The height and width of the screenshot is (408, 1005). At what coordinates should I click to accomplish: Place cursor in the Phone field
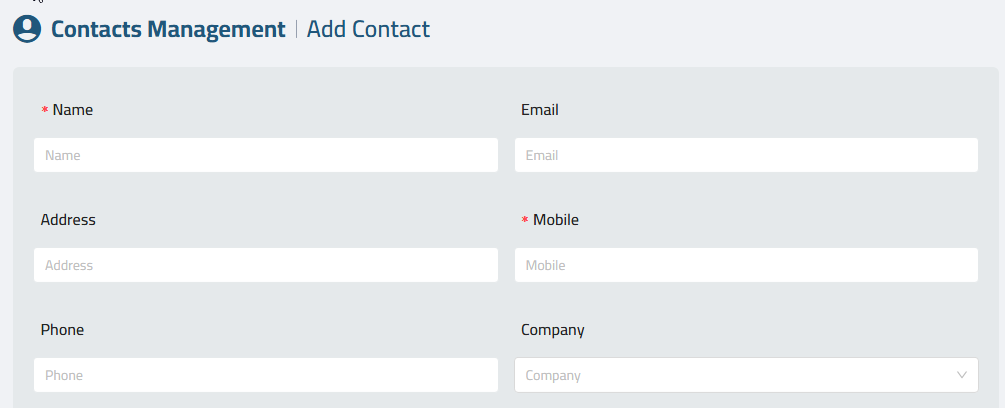click(x=266, y=375)
